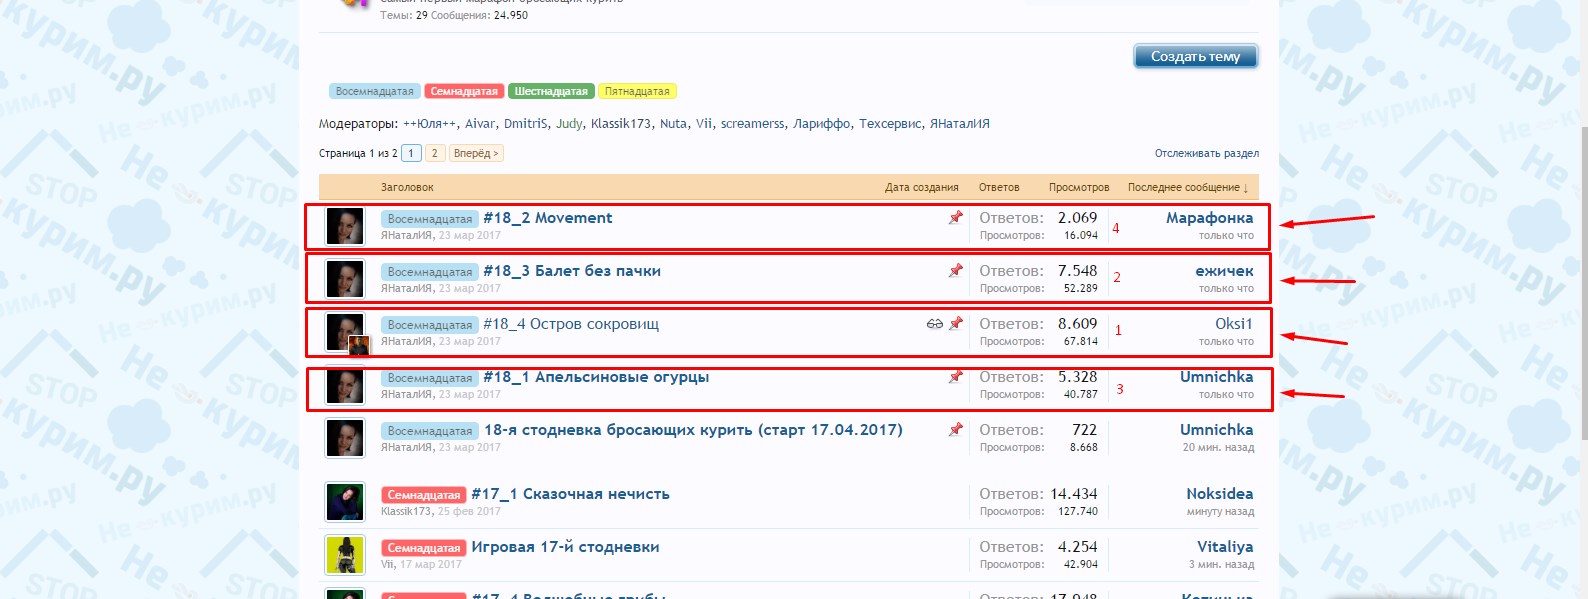This screenshot has height=599, width=1588.
Task: Open moderator Judy profile
Action: pos(569,124)
